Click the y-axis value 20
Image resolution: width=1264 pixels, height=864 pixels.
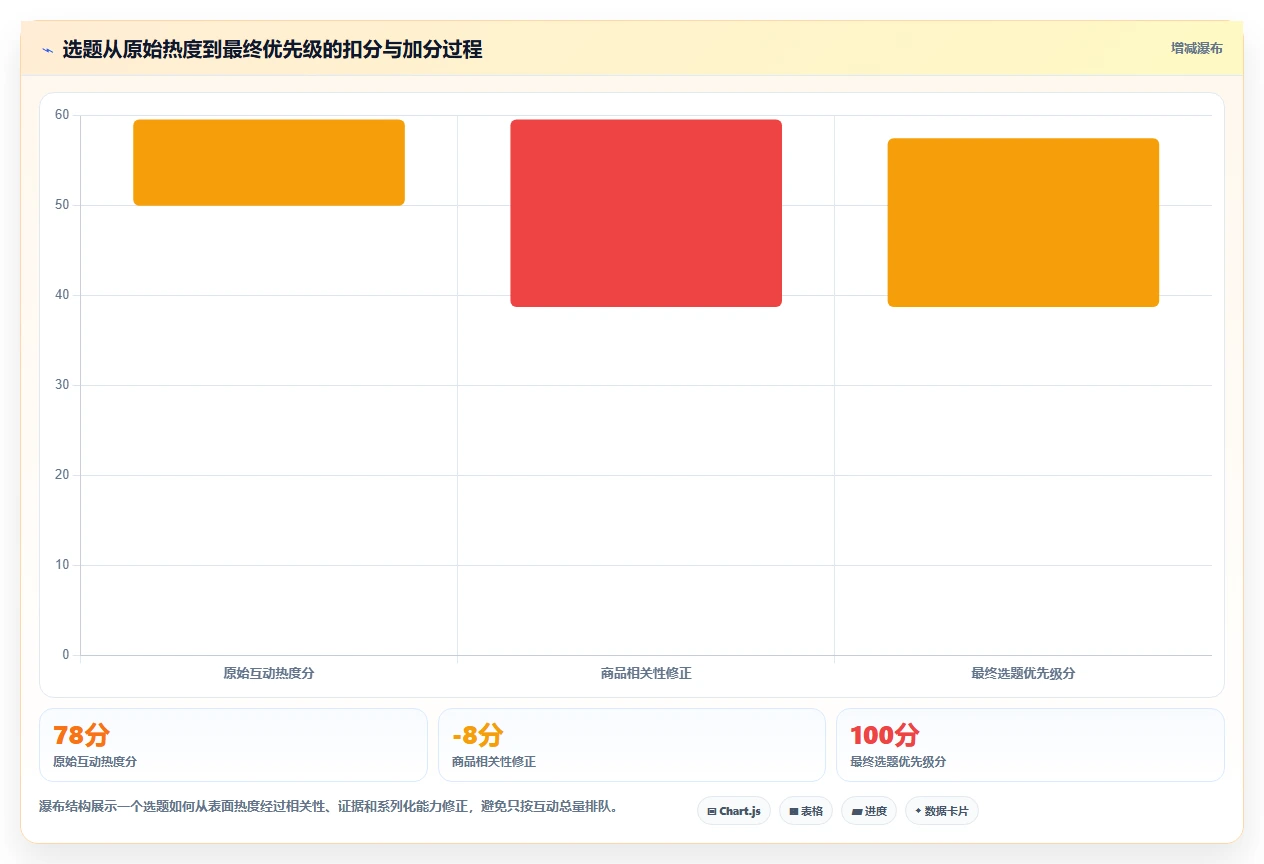(62, 475)
